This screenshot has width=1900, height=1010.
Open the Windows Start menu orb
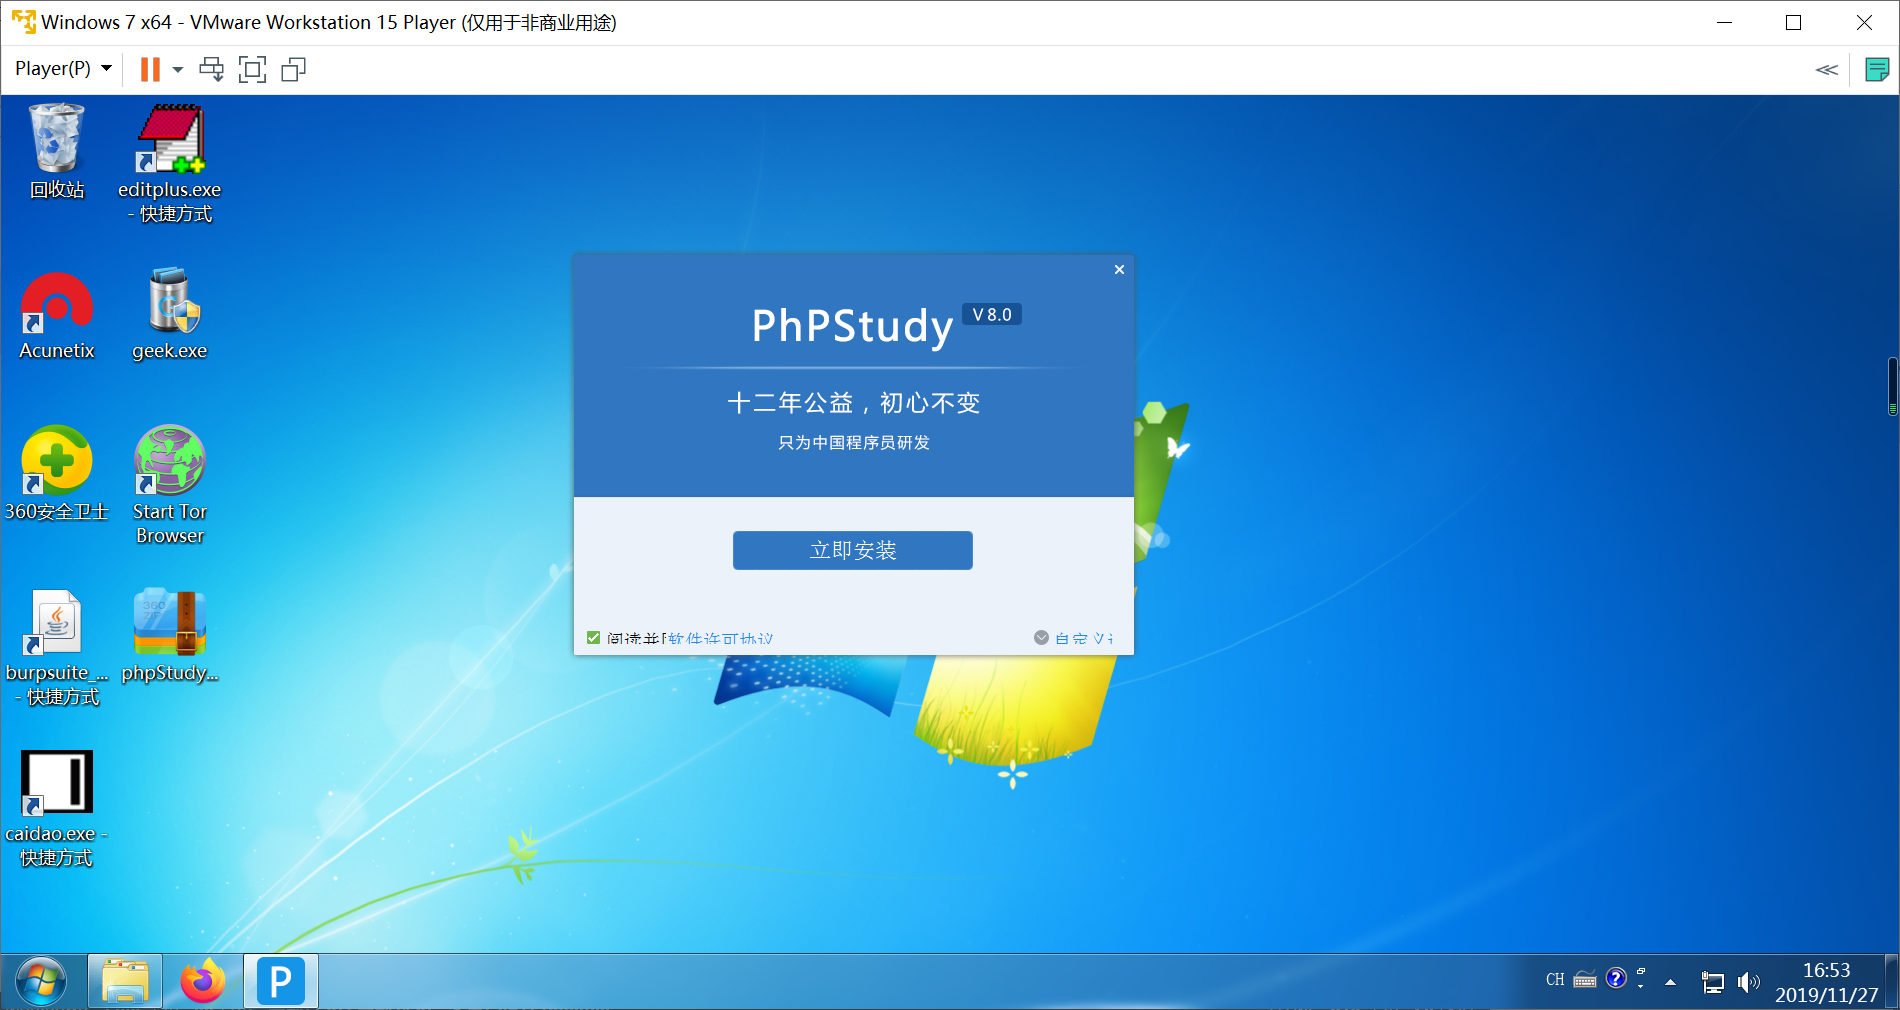tap(41, 981)
